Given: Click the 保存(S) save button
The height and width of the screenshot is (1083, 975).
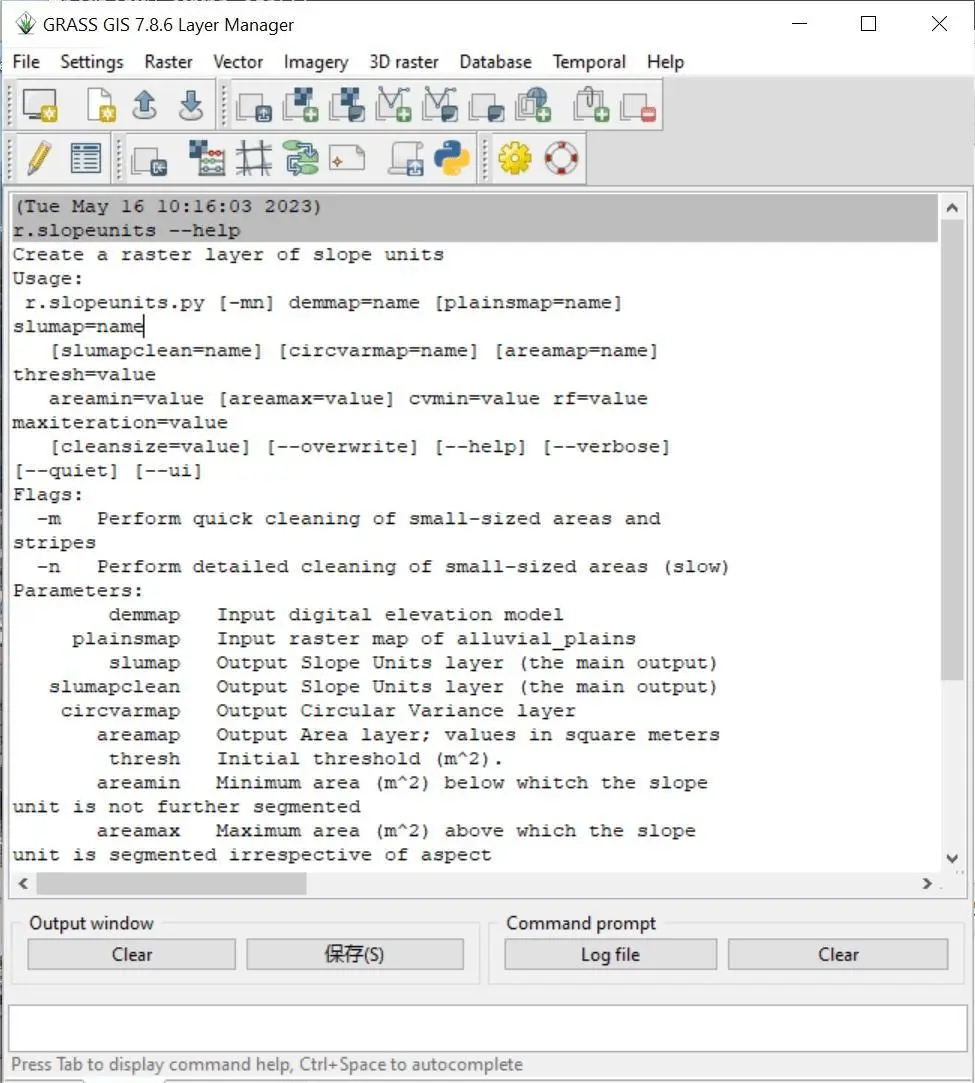Looking at the screenshot, I should point(355,954).
